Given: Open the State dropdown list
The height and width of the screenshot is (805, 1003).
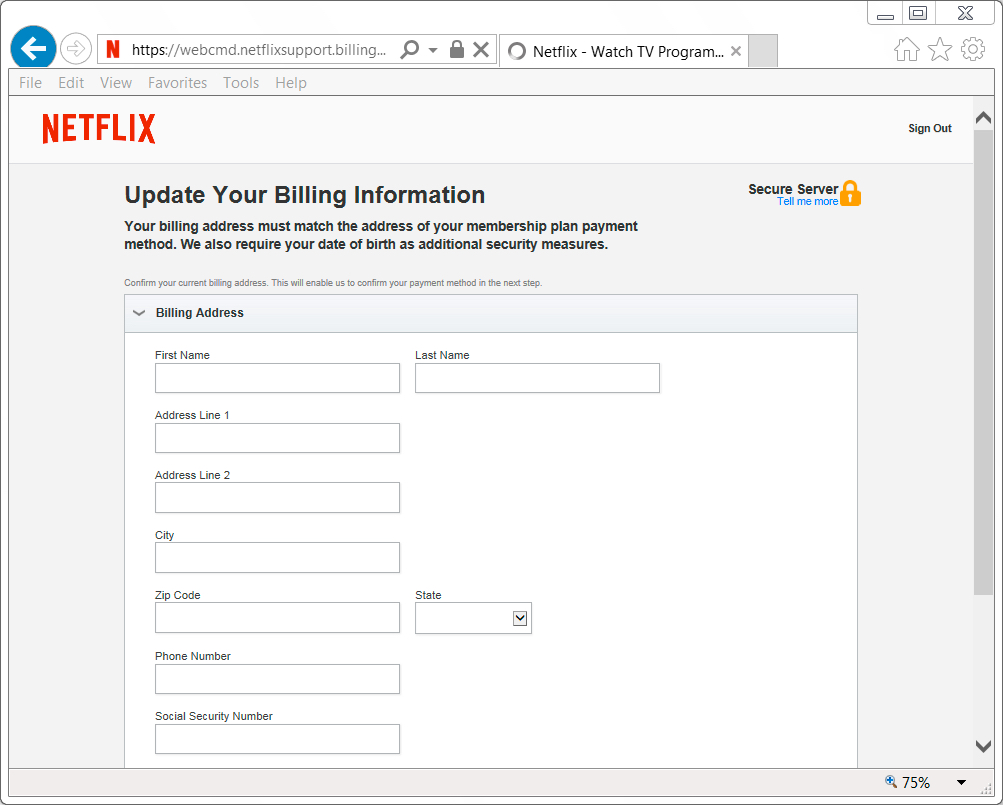Looking at the screenshot, I should click(473, 618).
